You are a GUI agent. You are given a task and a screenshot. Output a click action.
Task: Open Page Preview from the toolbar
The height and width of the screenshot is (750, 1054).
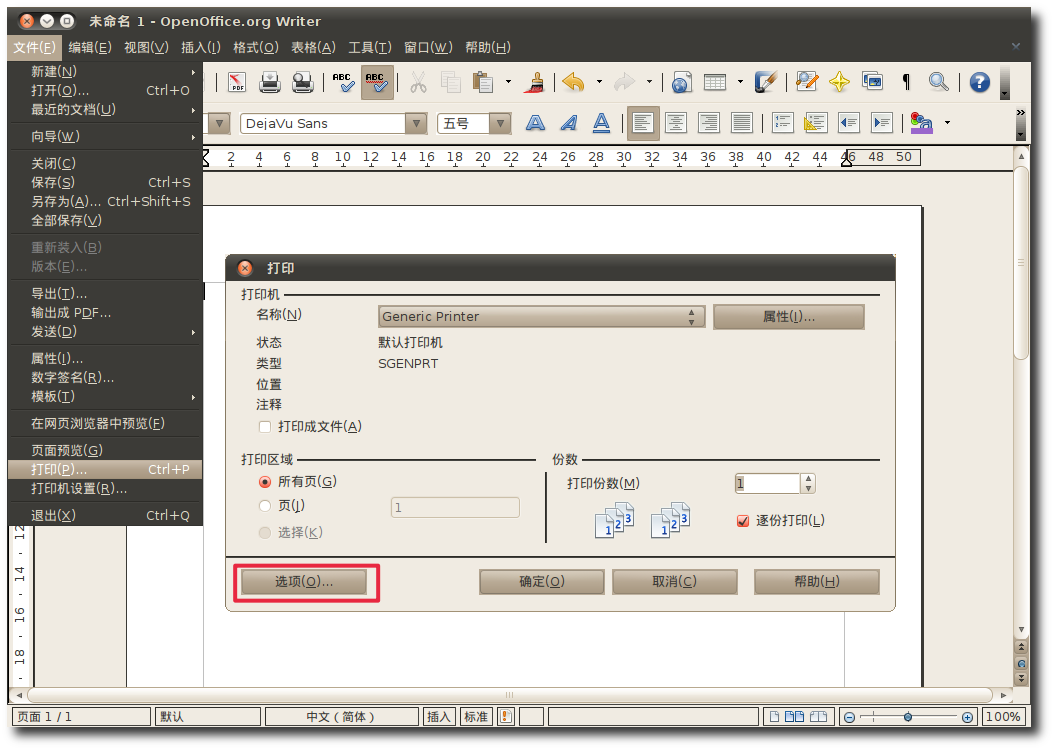pyautogui.click(x=302, y=83)
